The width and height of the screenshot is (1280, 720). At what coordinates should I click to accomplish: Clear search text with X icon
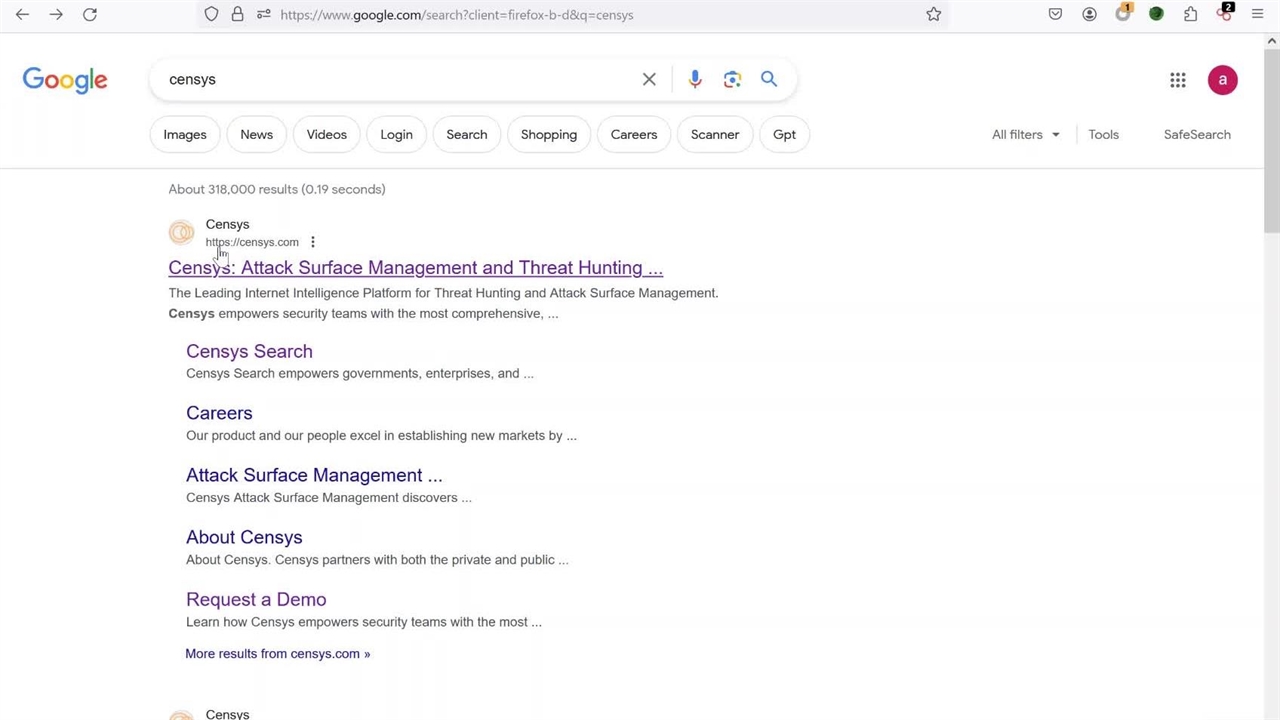649,79
